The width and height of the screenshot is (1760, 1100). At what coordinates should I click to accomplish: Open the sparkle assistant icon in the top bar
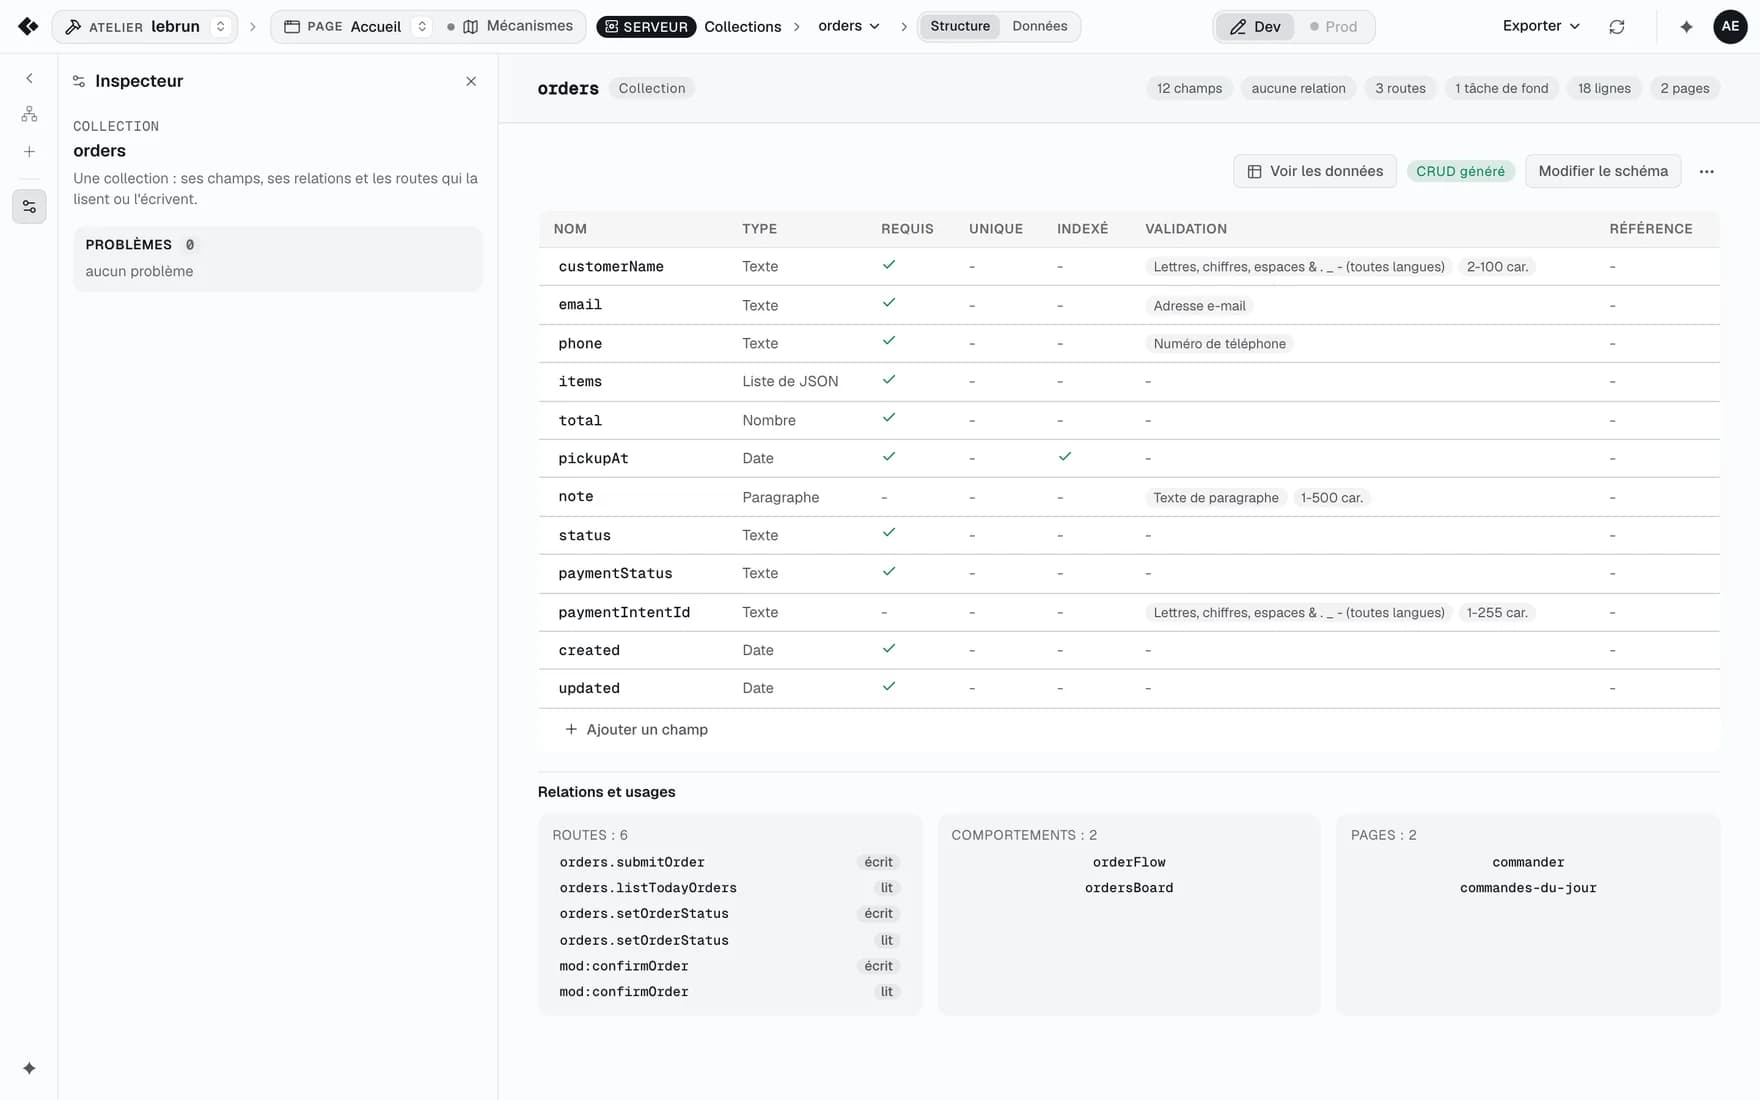click(1686, 27)
